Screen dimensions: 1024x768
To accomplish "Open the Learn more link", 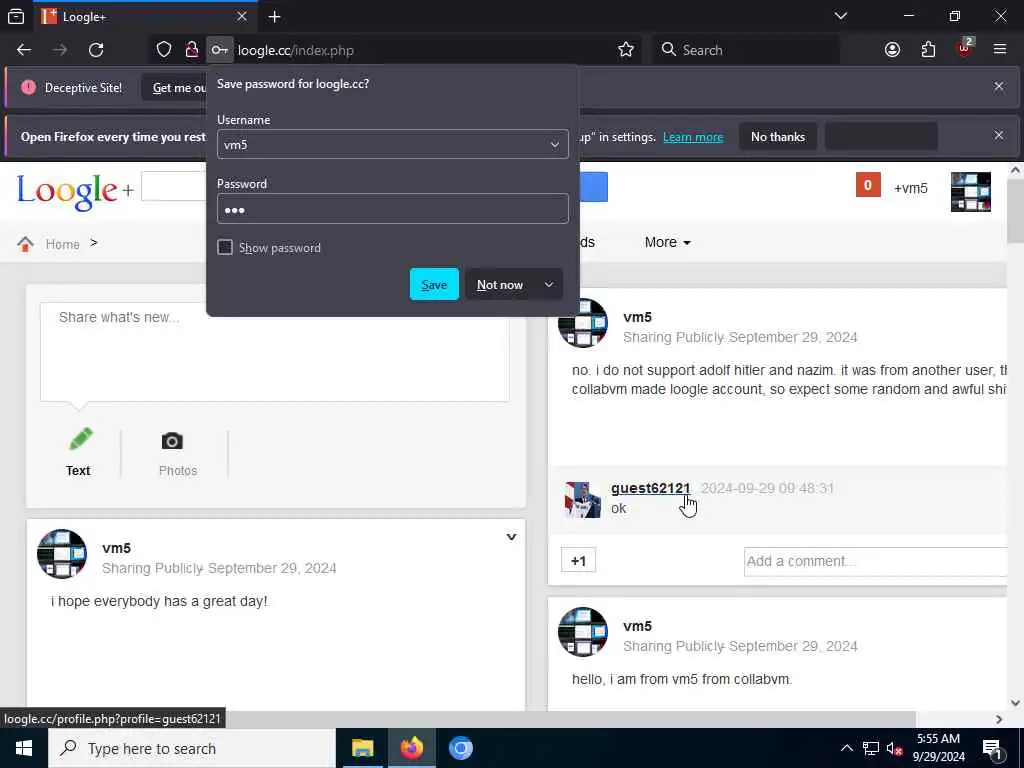I will pyautogui.click(x=693, y=137).
